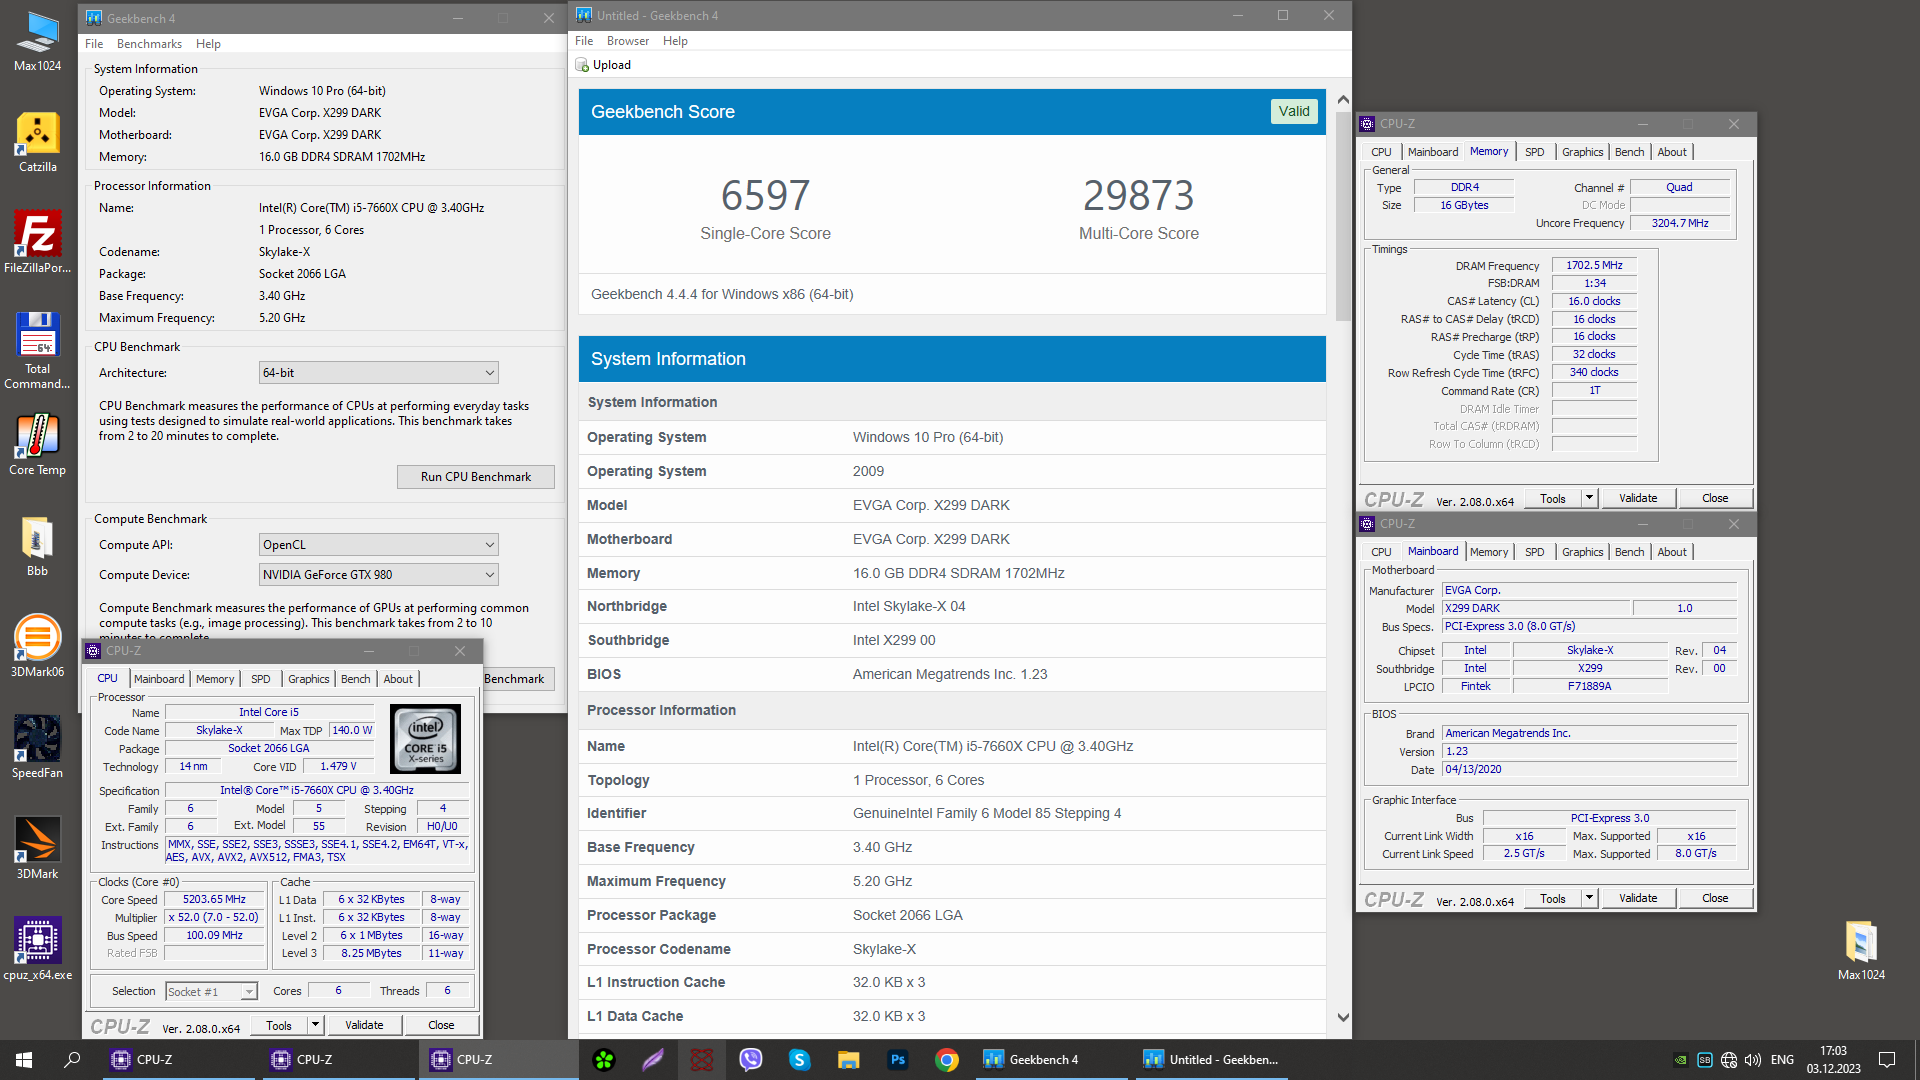Open Architecture 64-bit dropdown
The image size is (1920, 1080).
pos(378,373)
